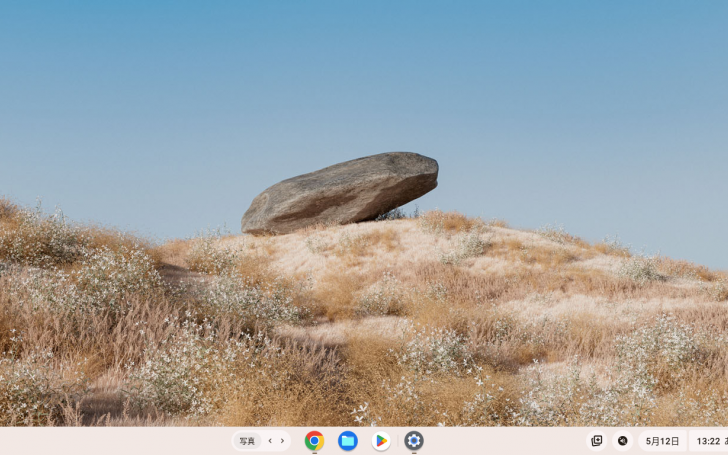Open the calendar via 5月12日

pyautogui.click(x=662, y=441)
